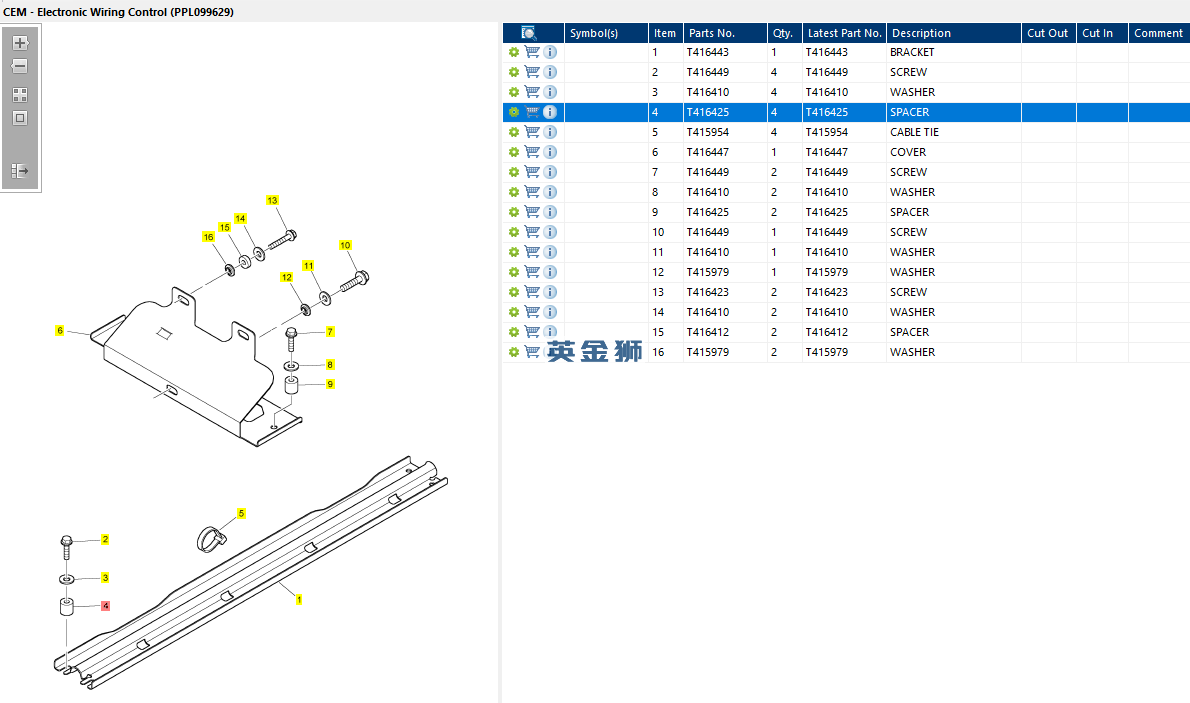
Task: Select BRACKET description cell
Action: point(912,52)
